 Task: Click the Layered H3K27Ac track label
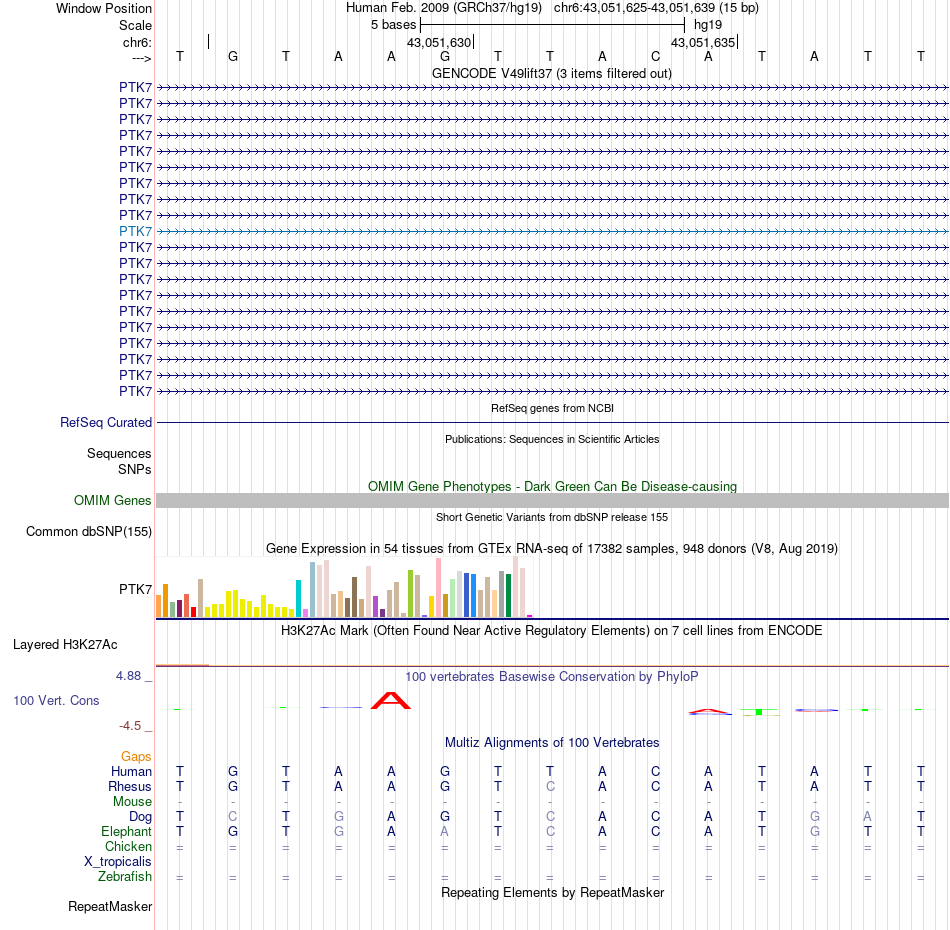click(65, 645)
